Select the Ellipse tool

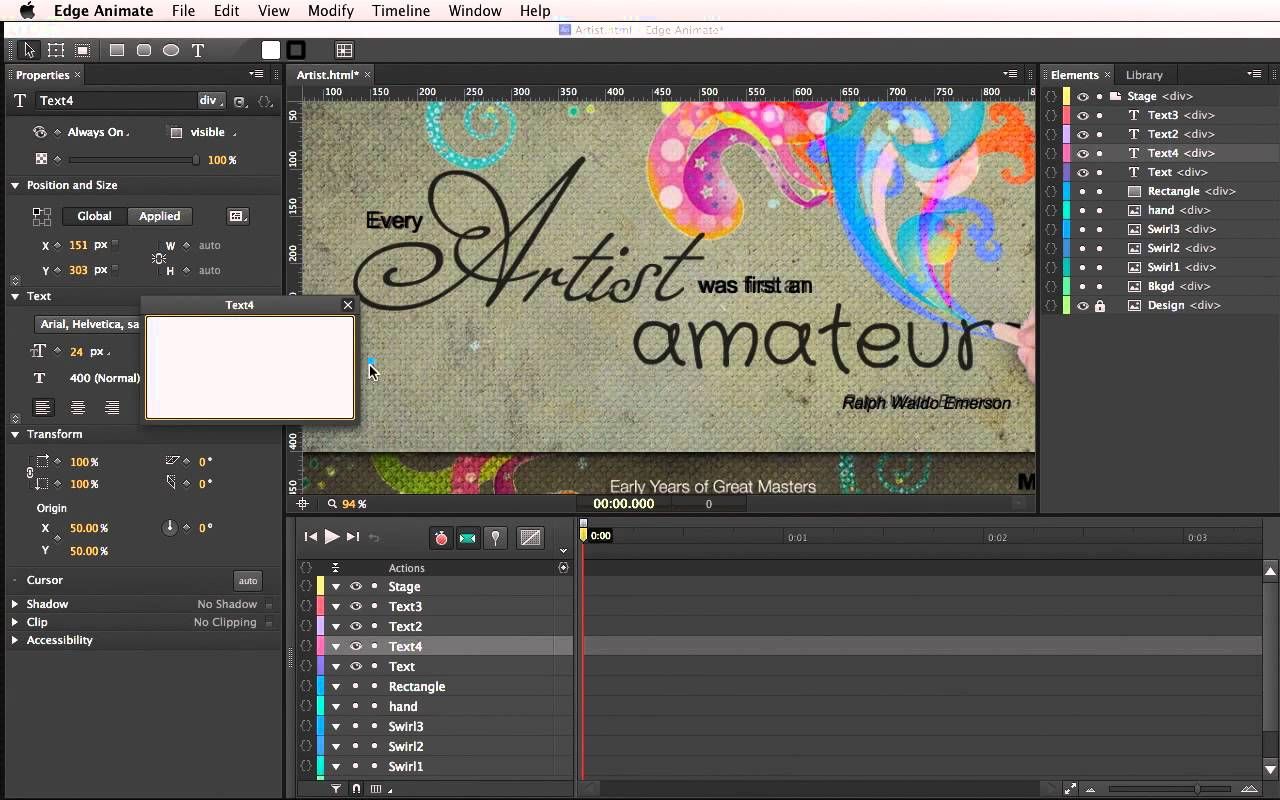[171, 50]
